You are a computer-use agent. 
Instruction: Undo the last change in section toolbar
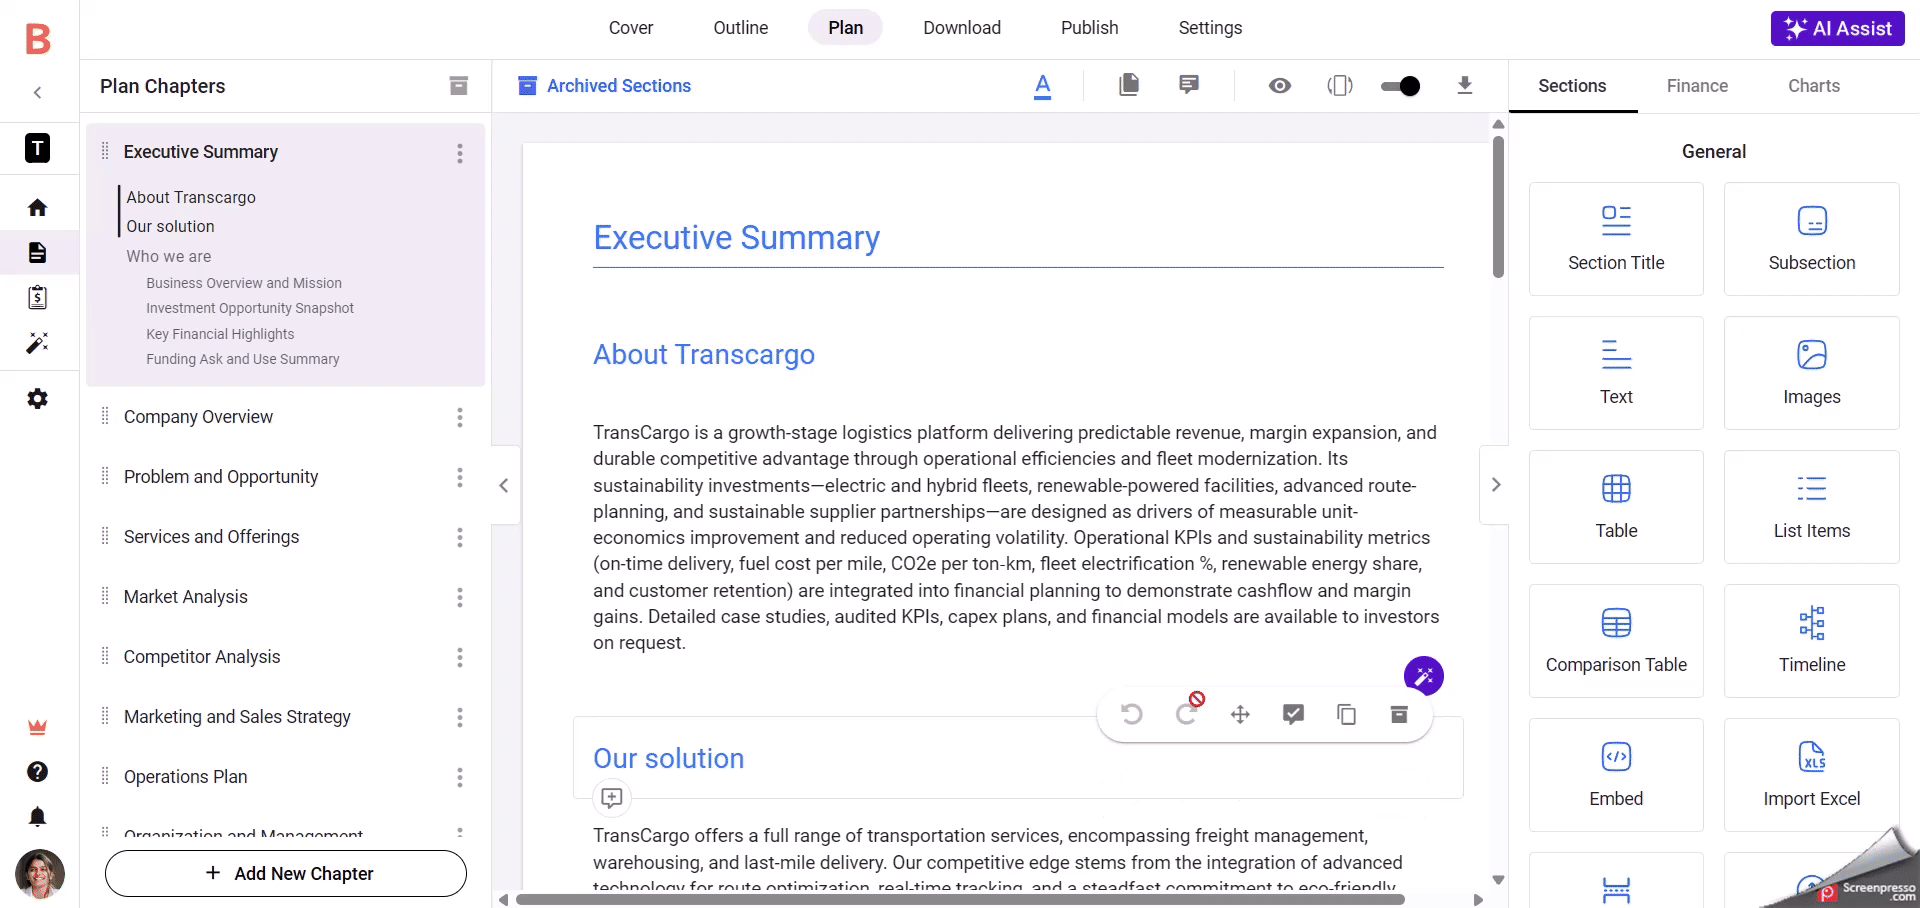point(1132,714)
